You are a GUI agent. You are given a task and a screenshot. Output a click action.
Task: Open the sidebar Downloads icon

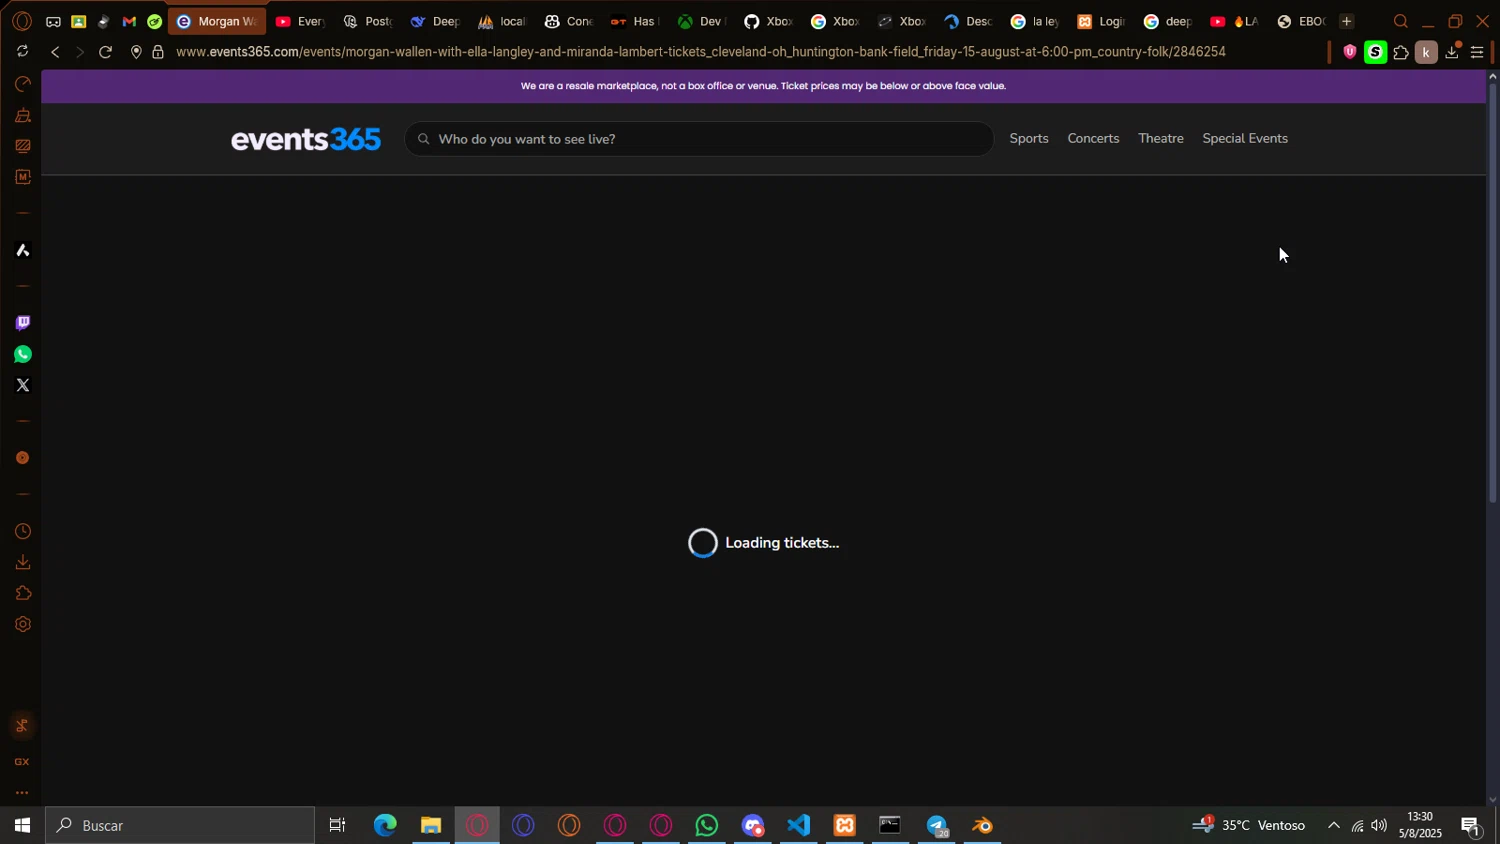22,562
